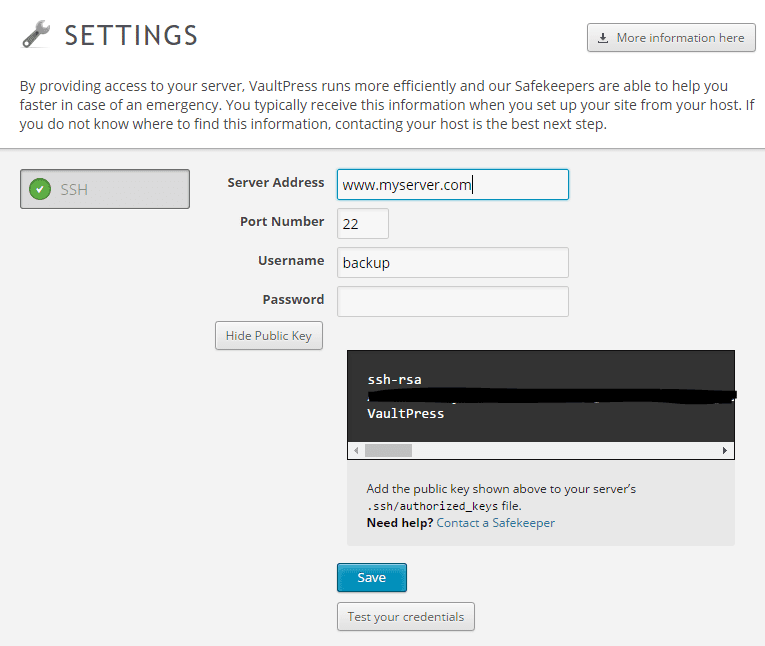Click the Port Number label
Viewport: 765px width, 646px height.
point(282,222)
